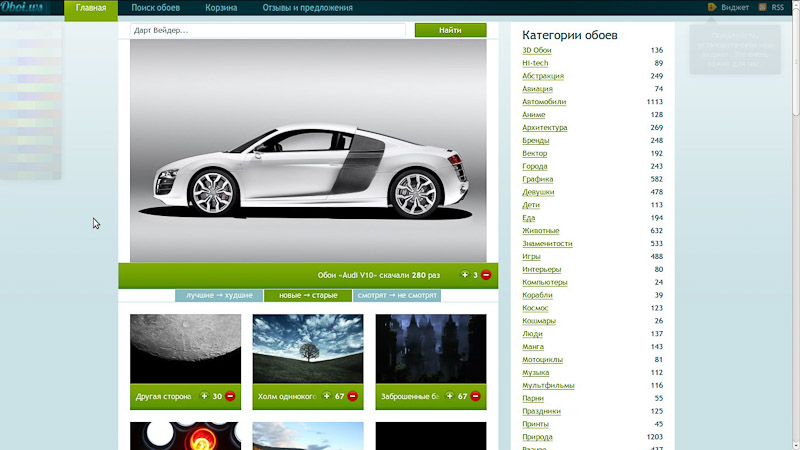
Task: Open Мотоциклы category
Action: pos(542,359)
